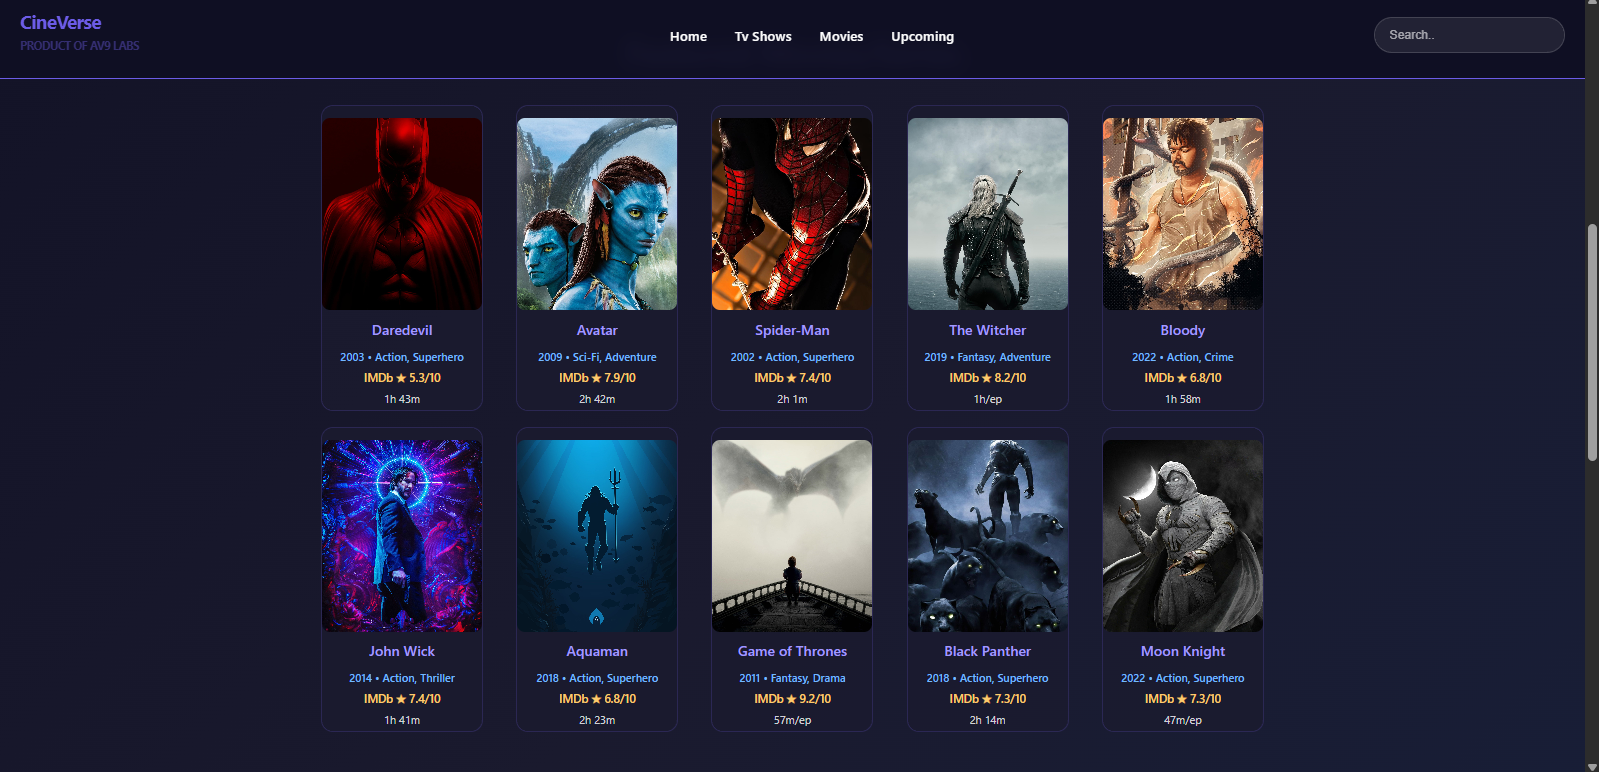Select the Black Panther title
This screenshot has height=772, width=1599.
click(988, 651)
